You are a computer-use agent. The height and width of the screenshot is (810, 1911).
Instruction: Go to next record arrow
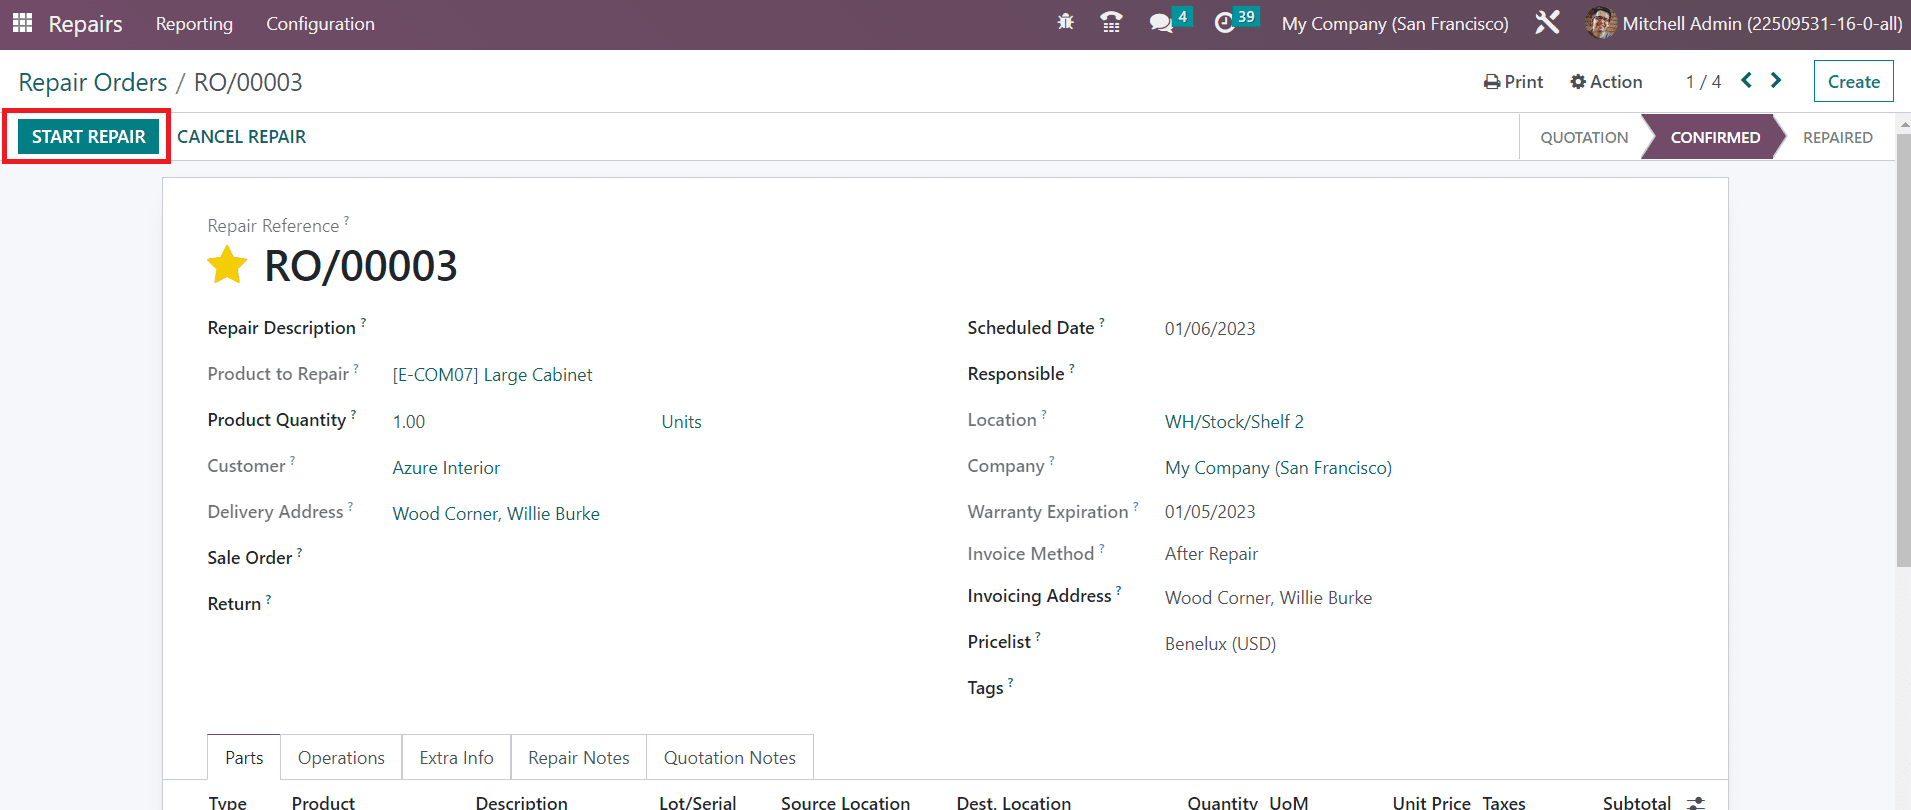pos(1776,80)
